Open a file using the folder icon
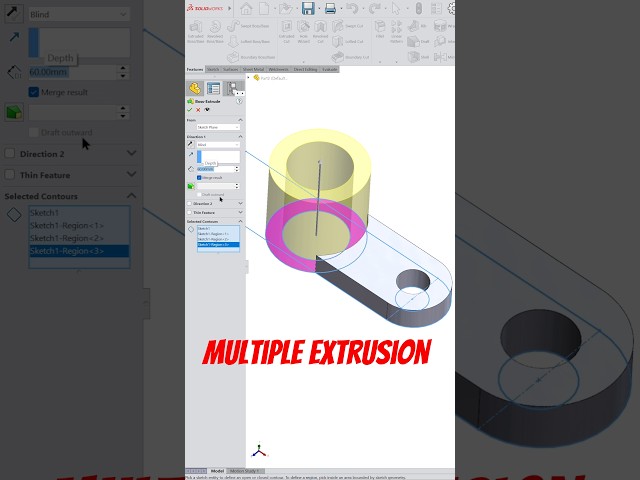The width and height of the screenshot is (640, 480). 286,9
